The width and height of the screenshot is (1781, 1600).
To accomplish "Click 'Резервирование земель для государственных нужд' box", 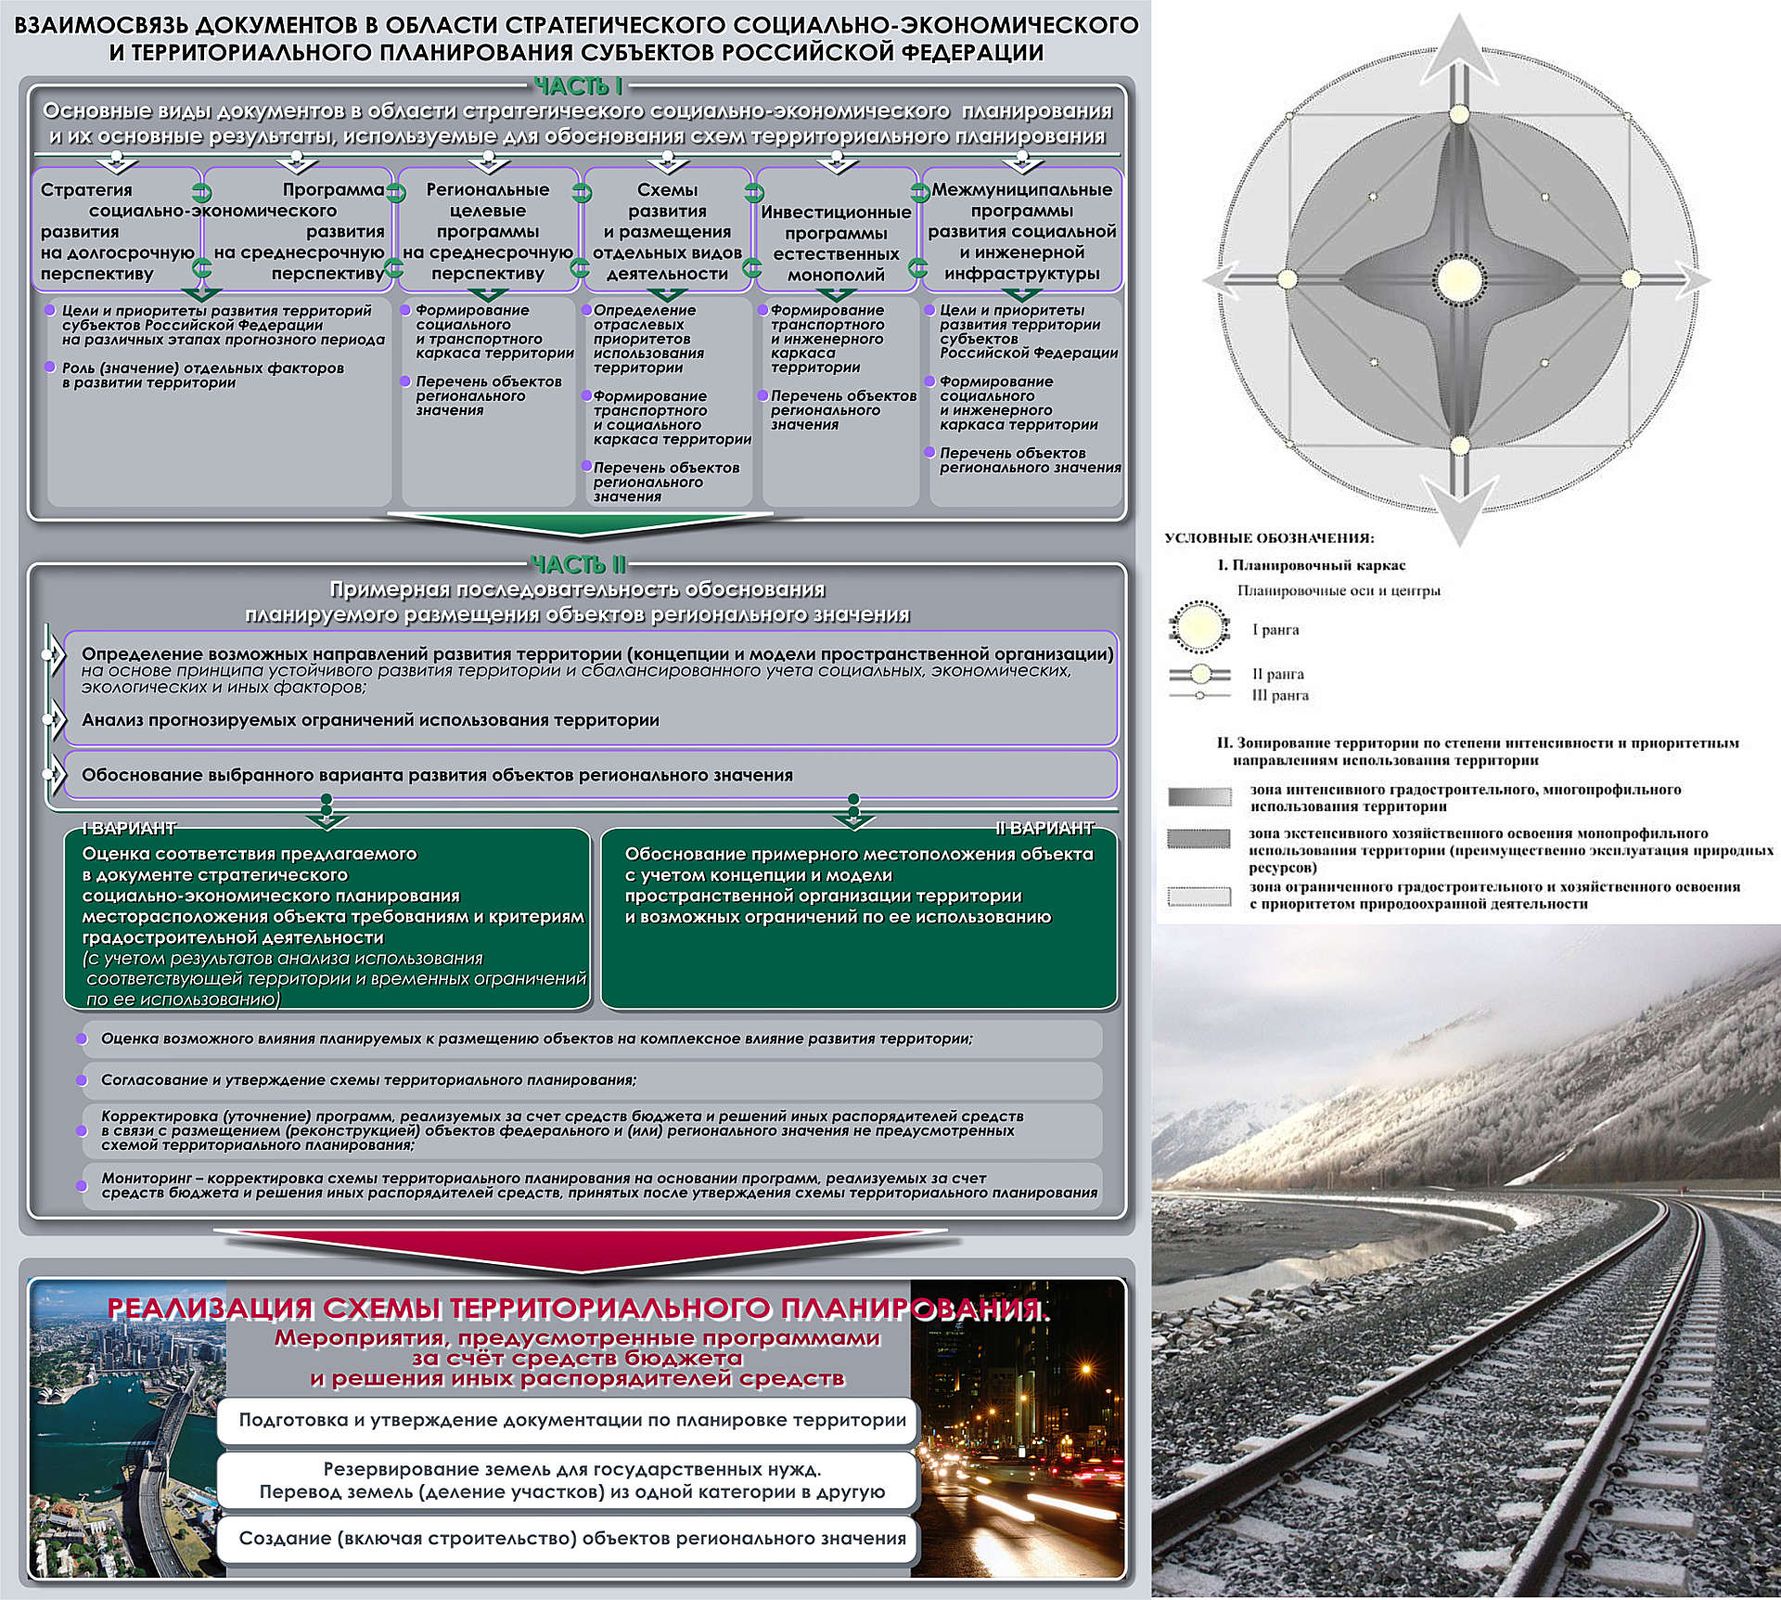I will 567,1481.
